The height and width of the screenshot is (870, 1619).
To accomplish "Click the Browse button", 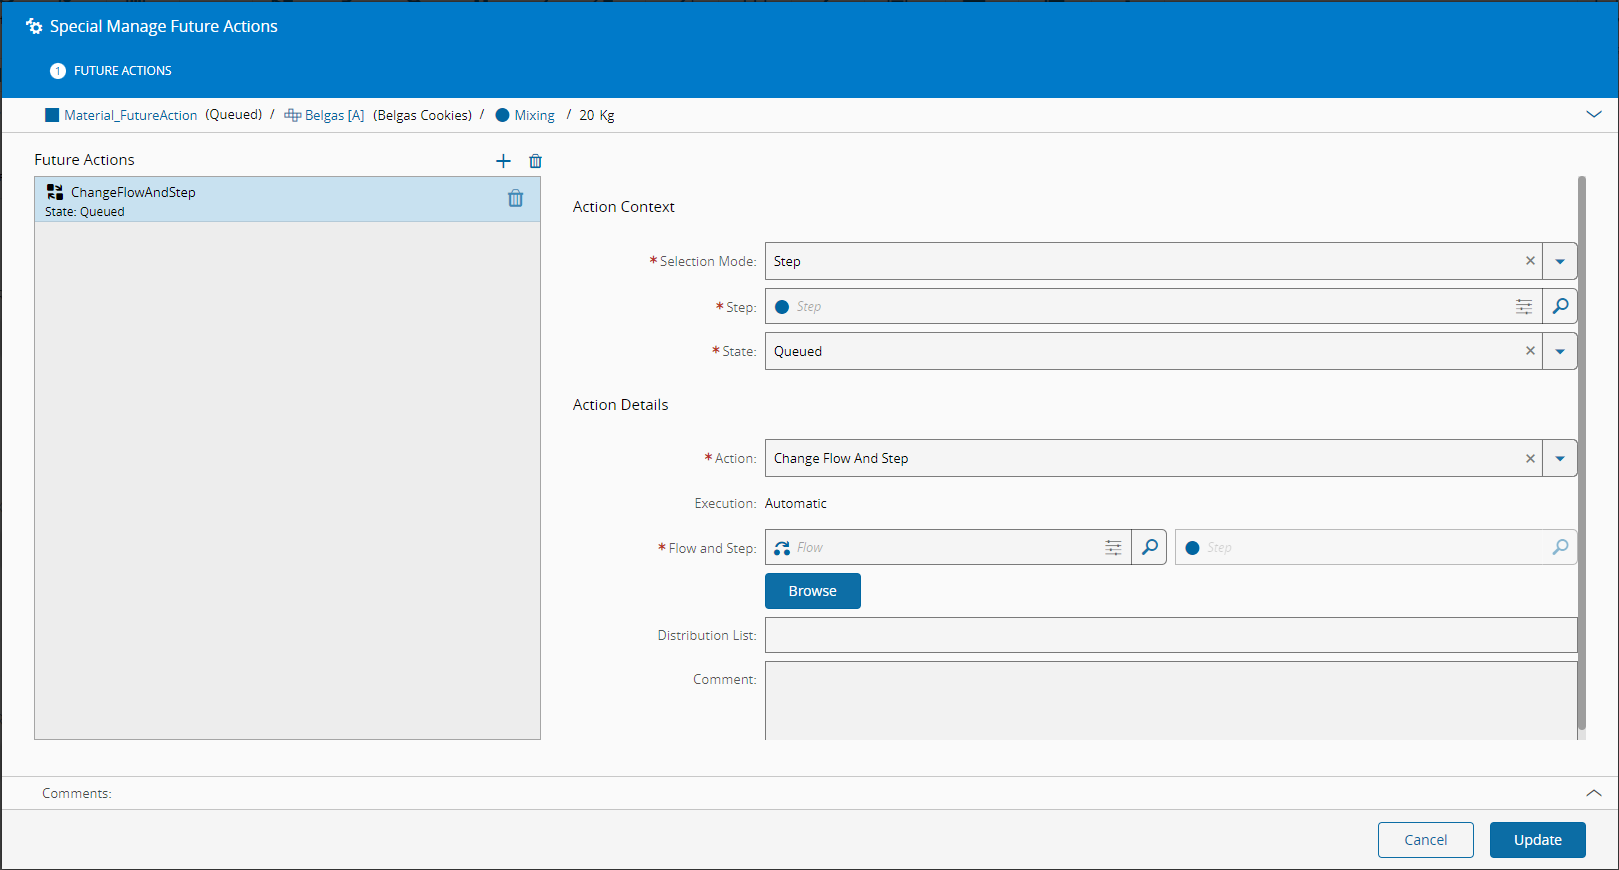I will coord(812,591).
